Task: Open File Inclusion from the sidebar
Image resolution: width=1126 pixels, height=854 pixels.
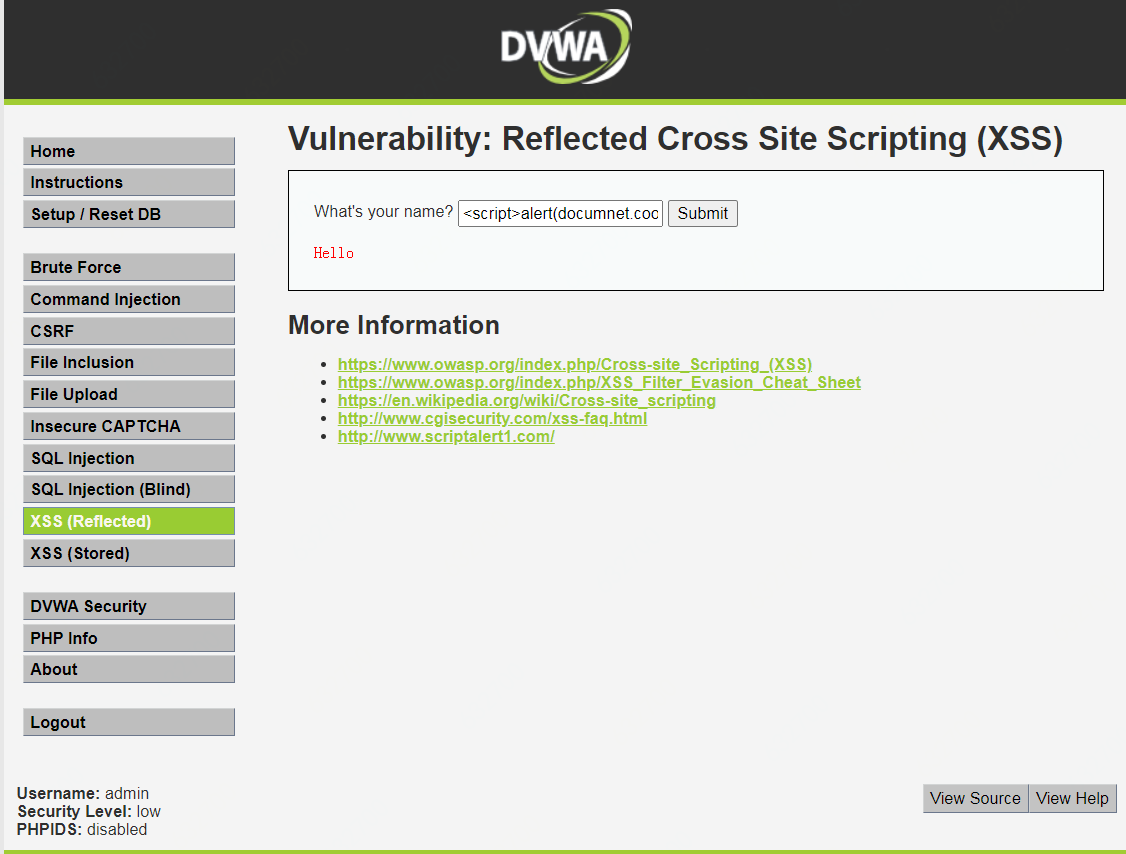Action: point(129,362)
